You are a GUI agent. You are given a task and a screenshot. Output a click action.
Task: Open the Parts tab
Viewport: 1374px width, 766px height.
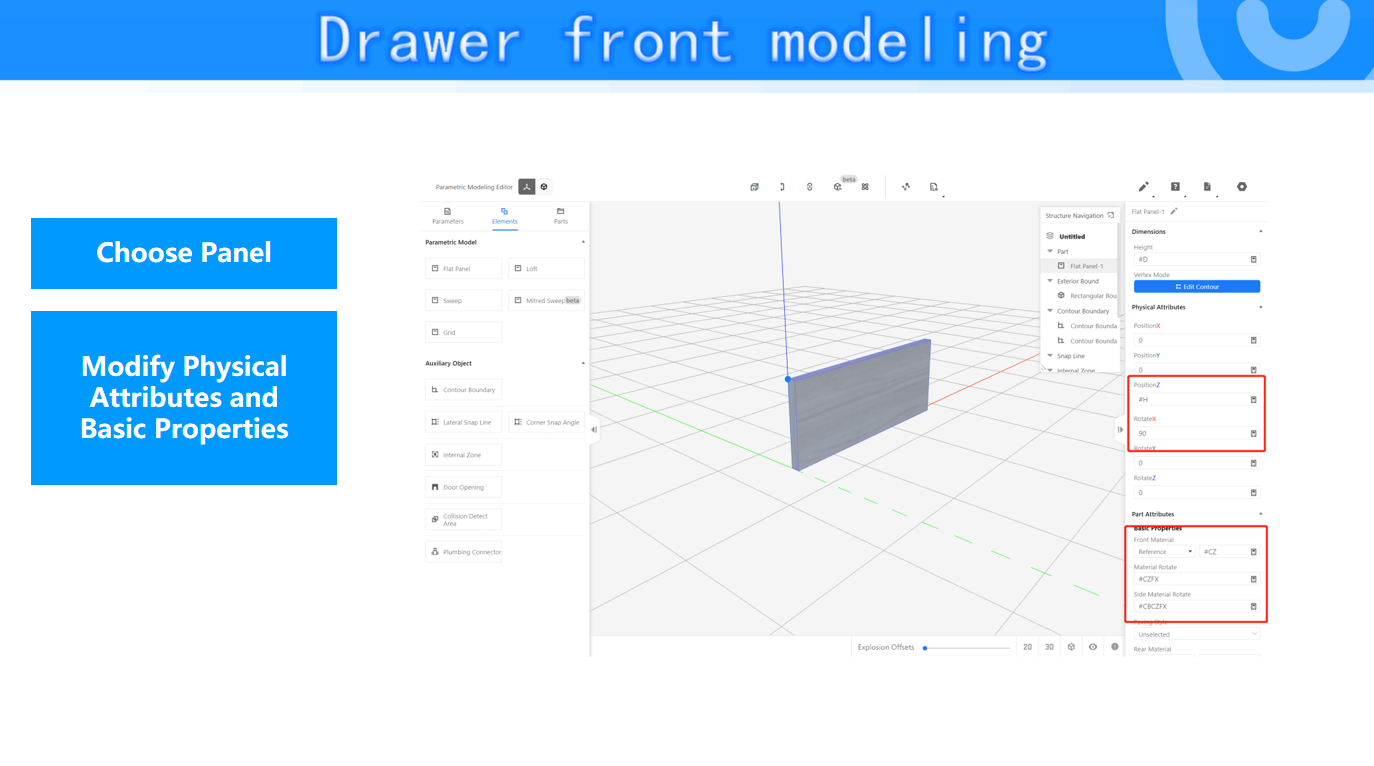coord(561,216)
